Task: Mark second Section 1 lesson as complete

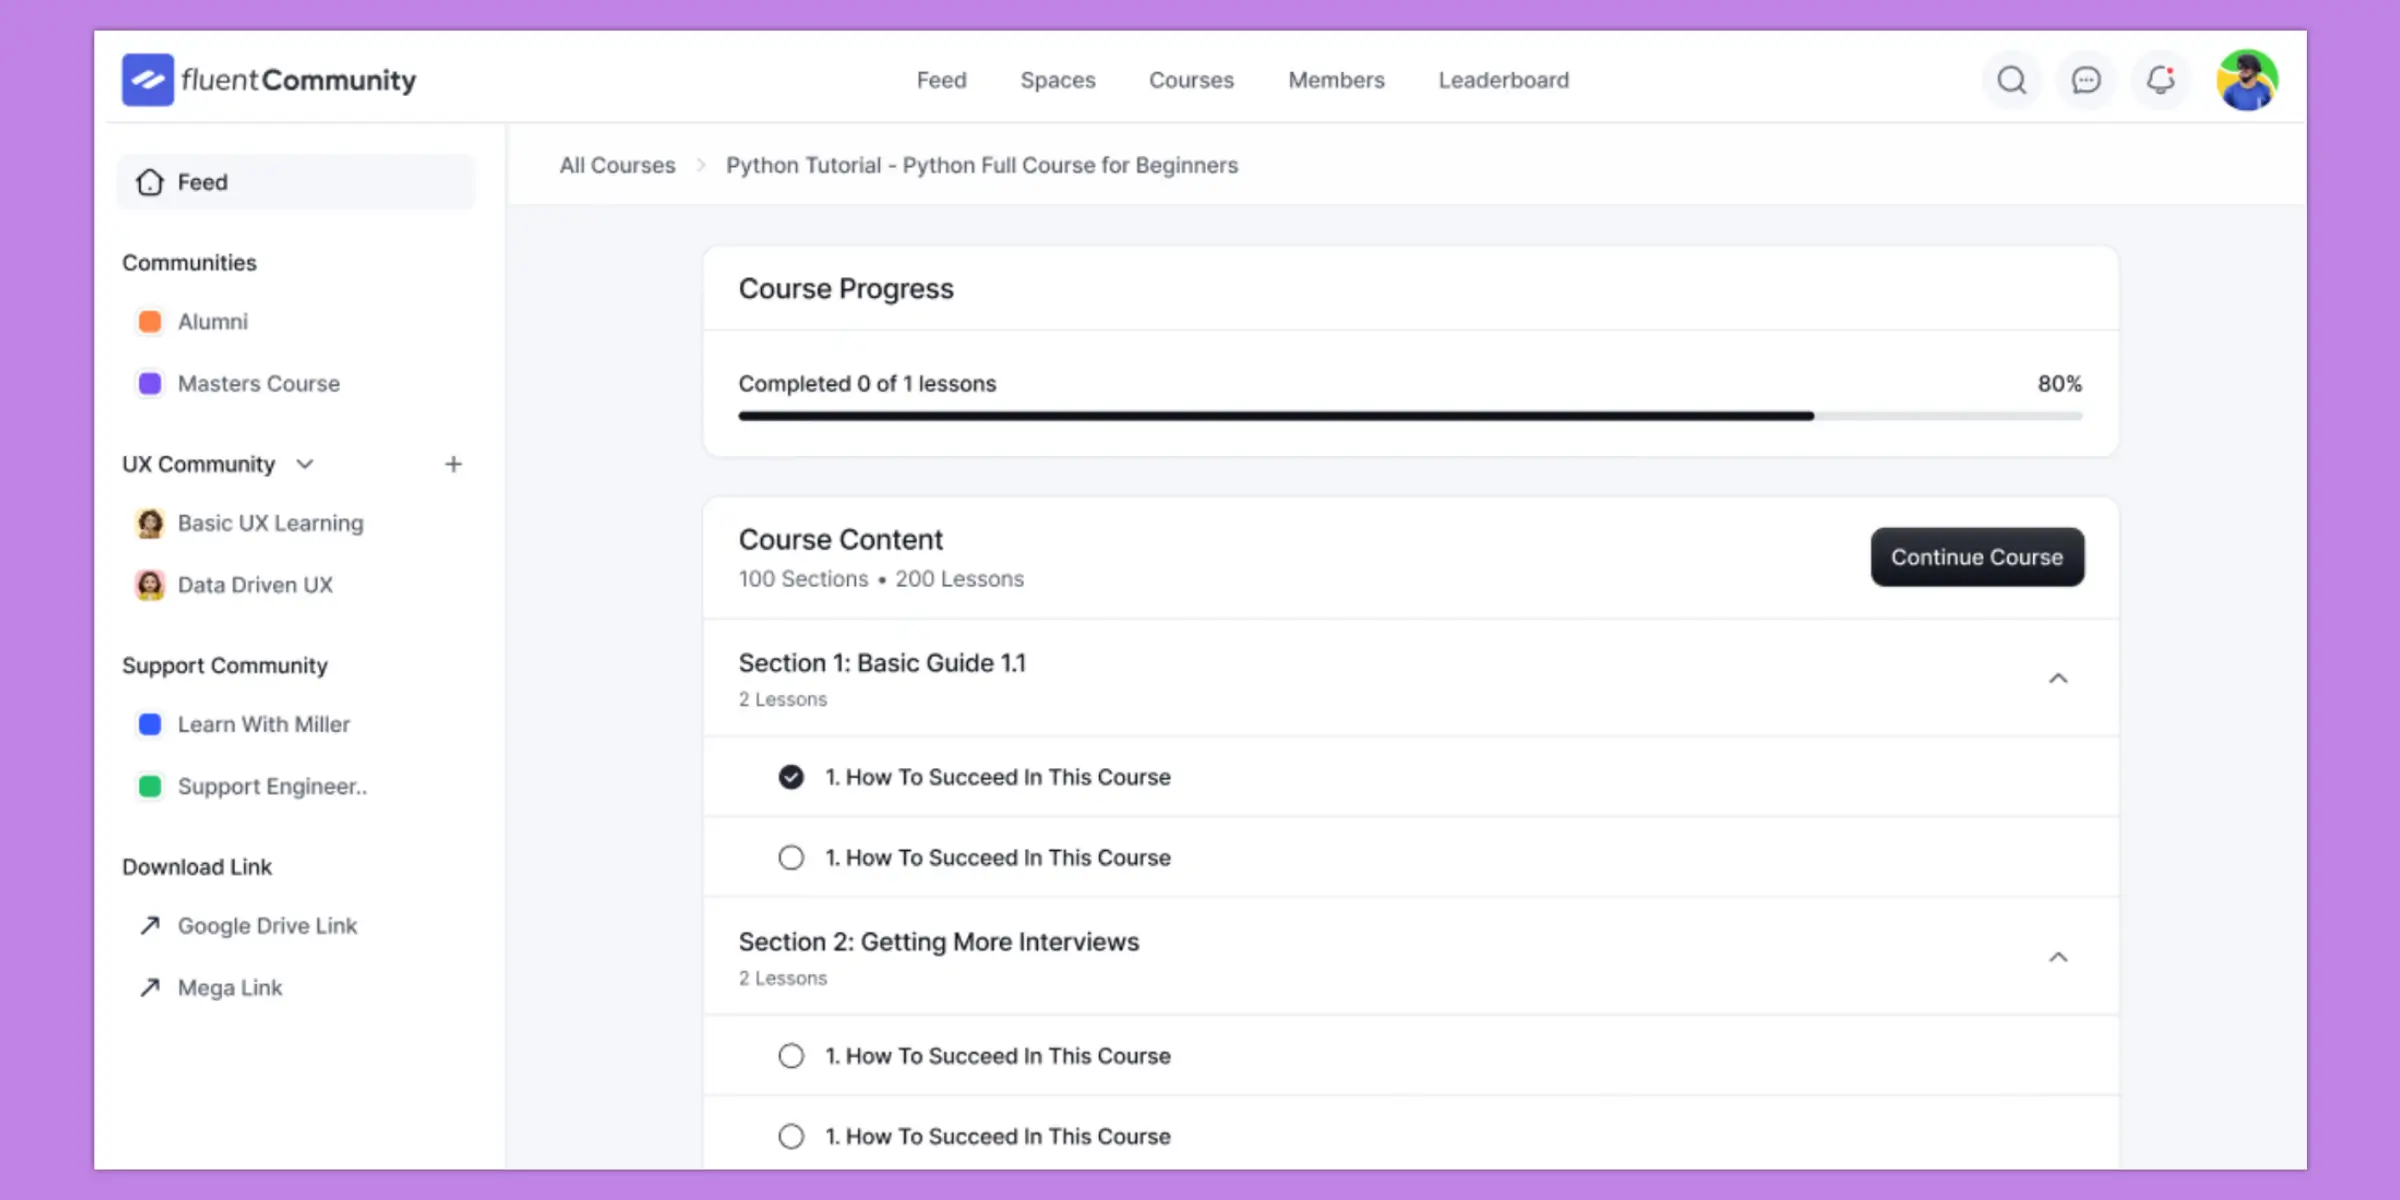Action: 791,858
